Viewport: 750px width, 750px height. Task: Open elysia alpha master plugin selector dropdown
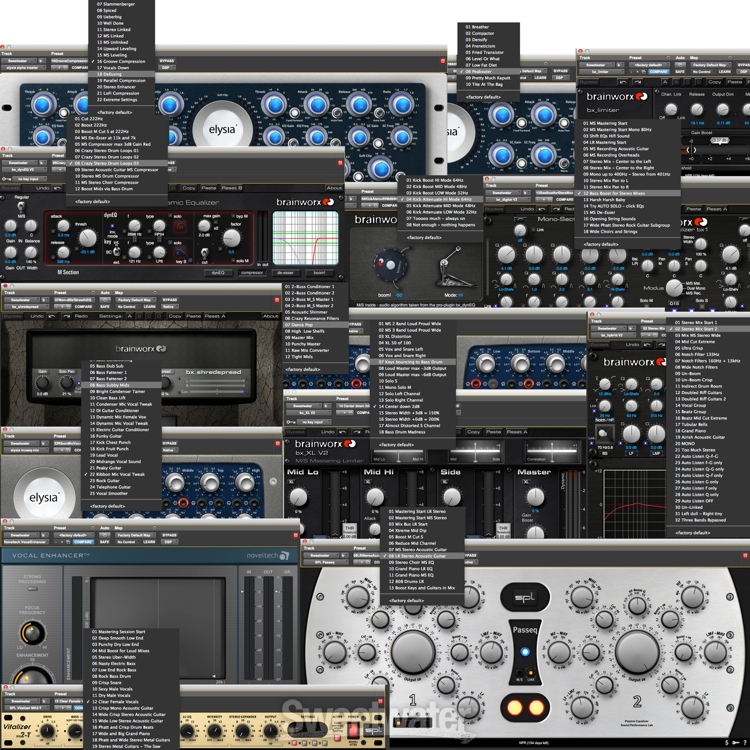coord(24,68)
